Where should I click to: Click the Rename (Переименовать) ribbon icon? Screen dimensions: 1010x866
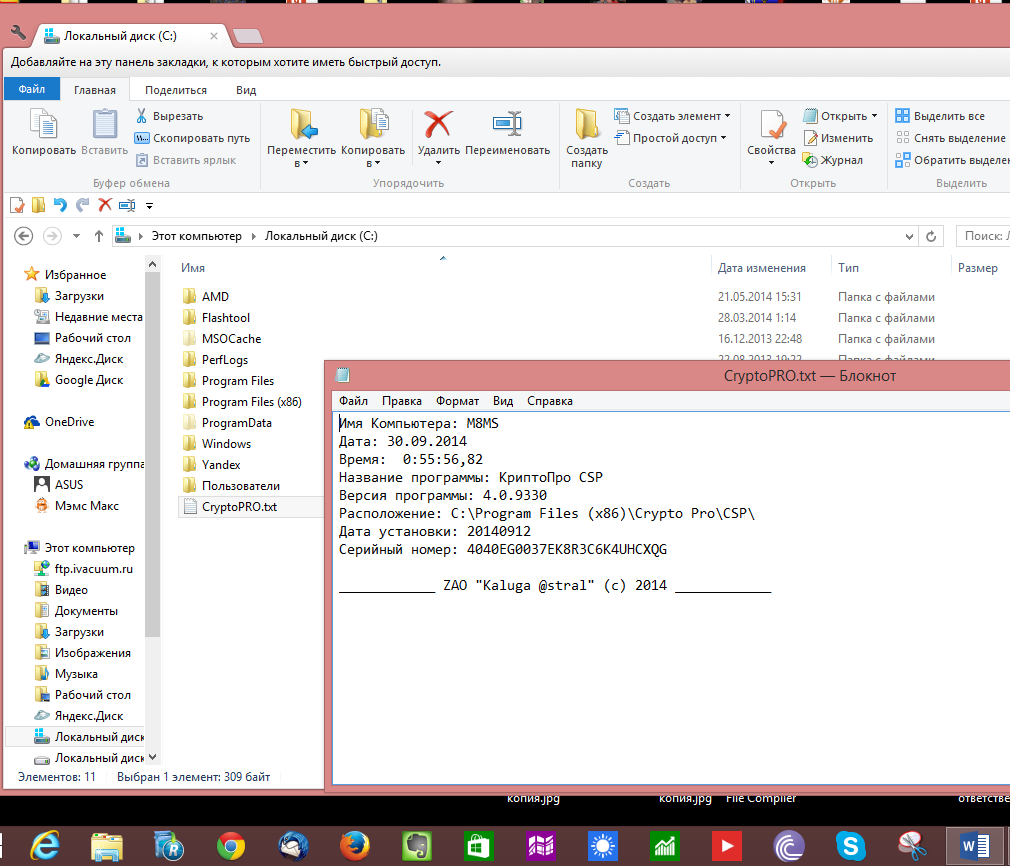(507, 125)
